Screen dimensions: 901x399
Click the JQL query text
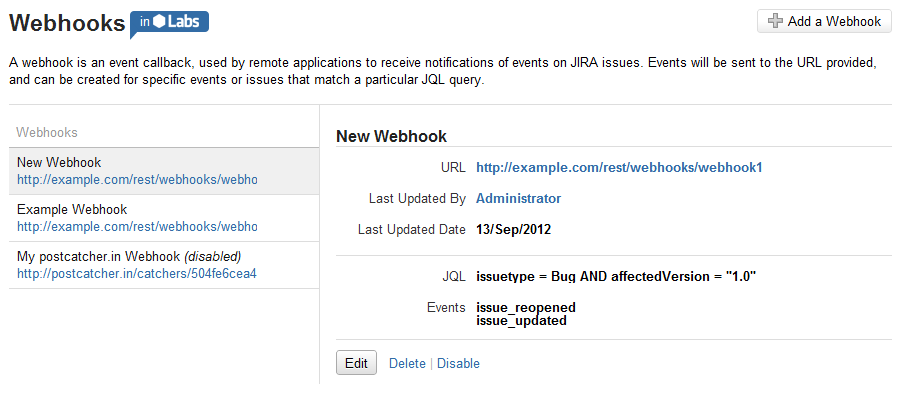click(616, 277)
